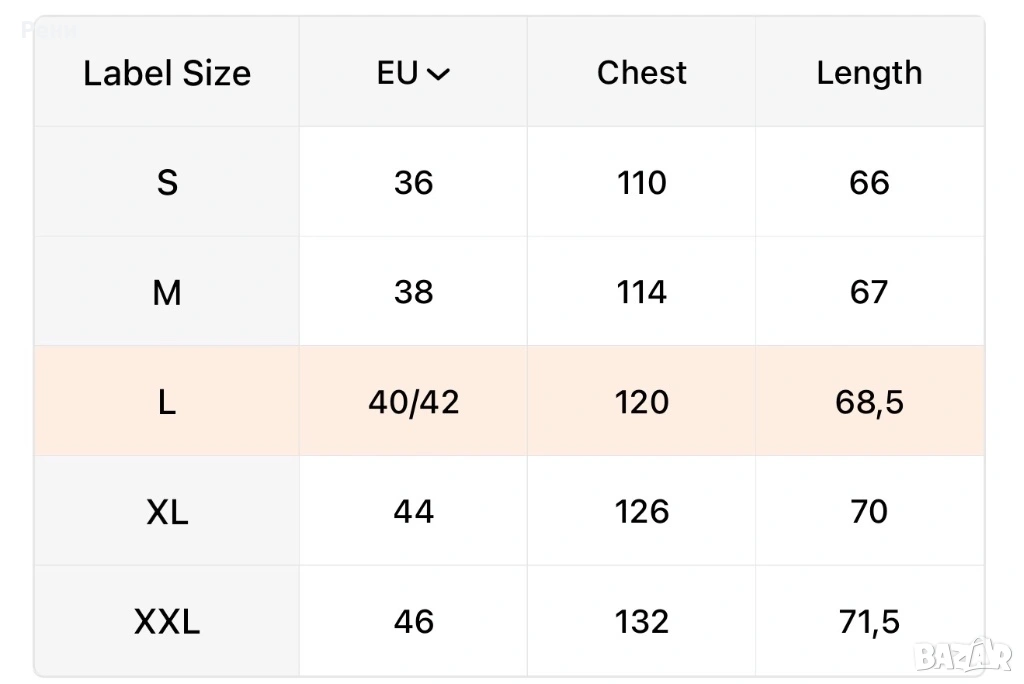Click the EU size 46 cell
The image size is (1024, 684).
(x=413, y=622)
